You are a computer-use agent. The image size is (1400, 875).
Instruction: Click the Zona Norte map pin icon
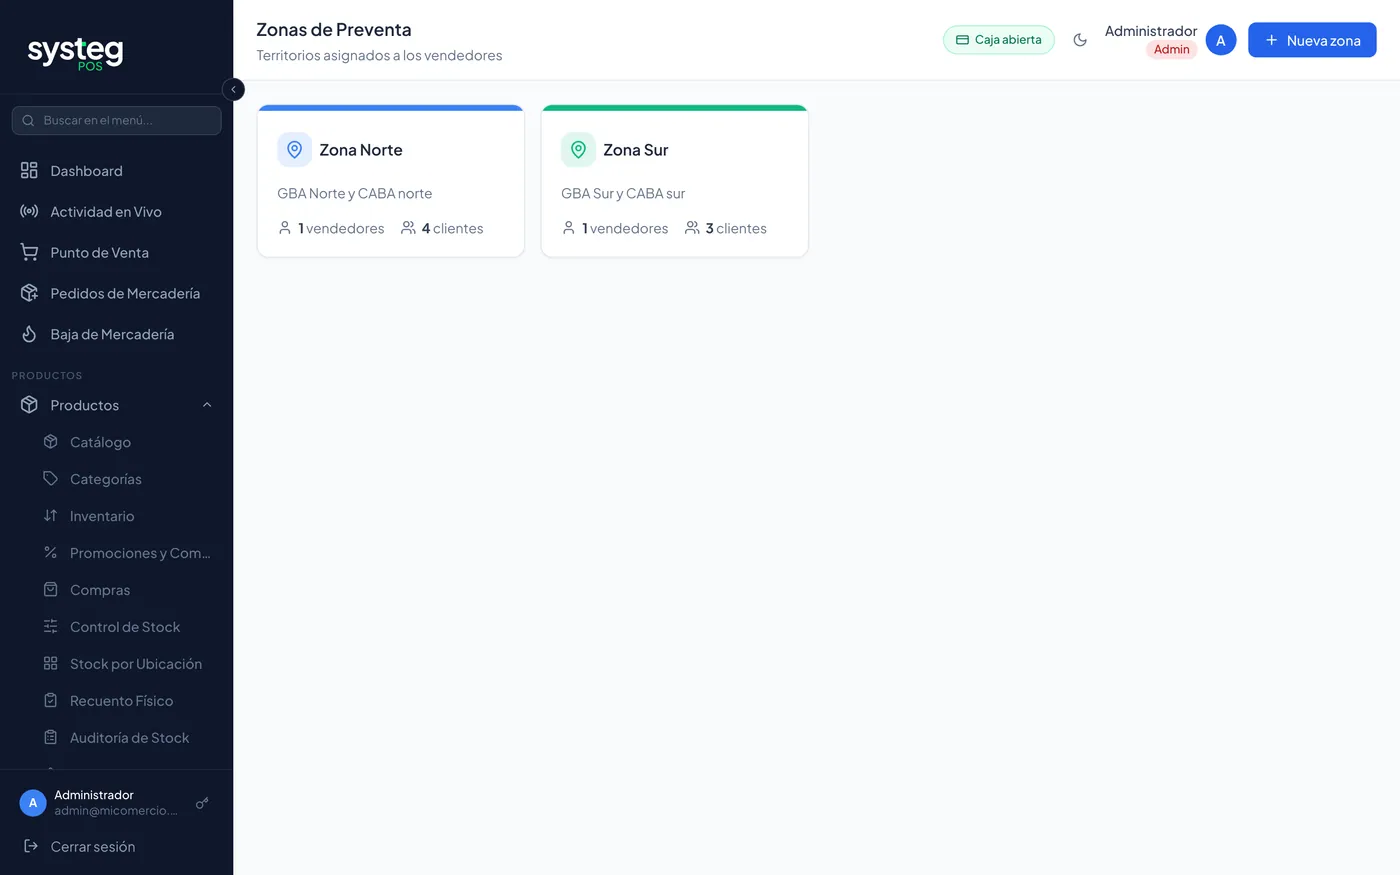(295, 150)
